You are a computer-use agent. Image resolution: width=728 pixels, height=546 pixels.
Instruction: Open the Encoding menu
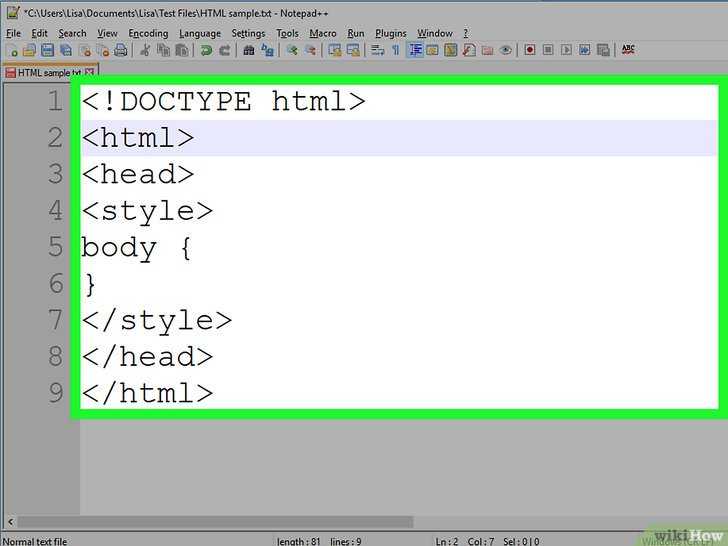pyautogui.click(x=148, y=33)
